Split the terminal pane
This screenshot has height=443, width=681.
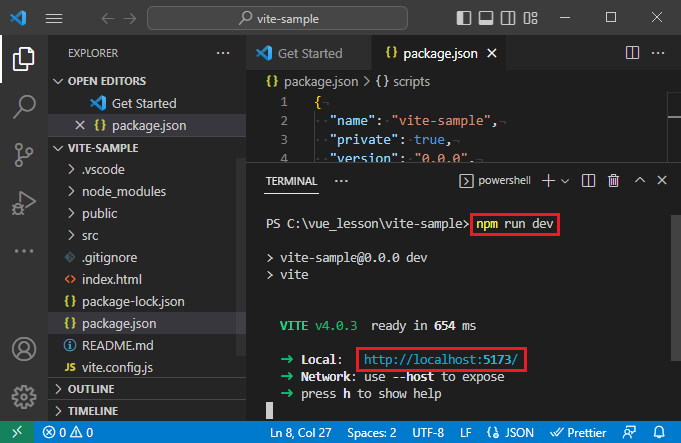tap(588, 181)
